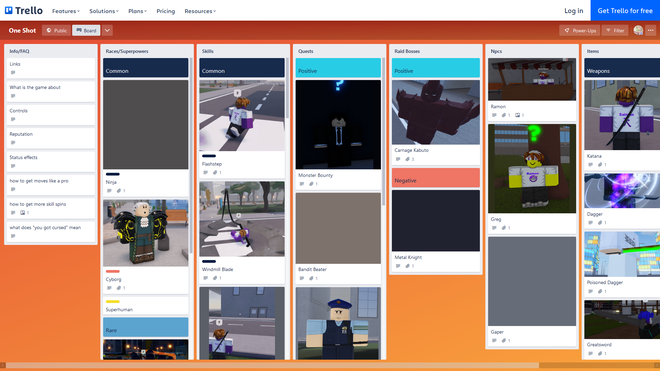This screenshot has height=371, width=660.
Task: Click image cover icon on Ramon card
Action: [519, 115]
